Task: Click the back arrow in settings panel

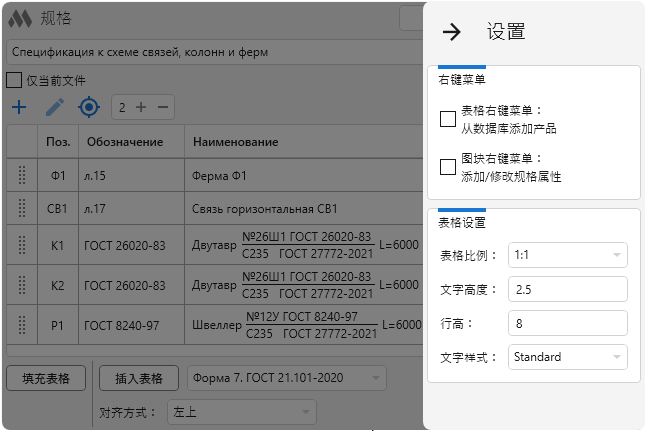Action: click(452, 32)
